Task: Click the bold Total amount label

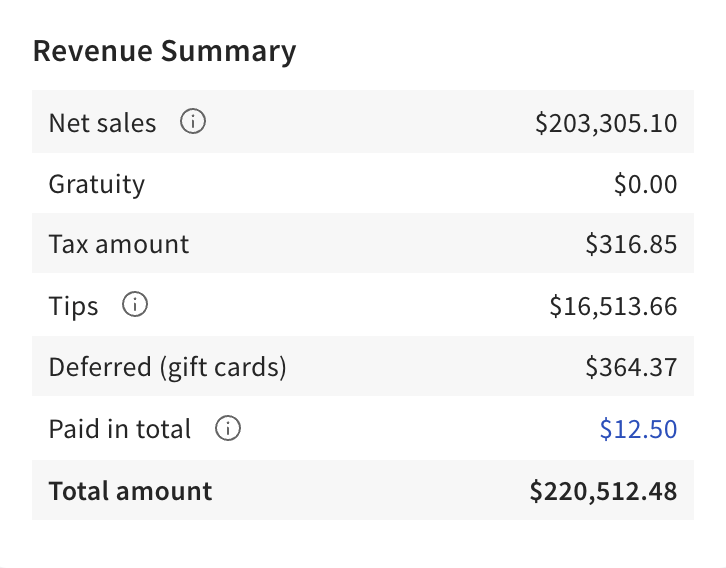Action: tap(131, 491)
